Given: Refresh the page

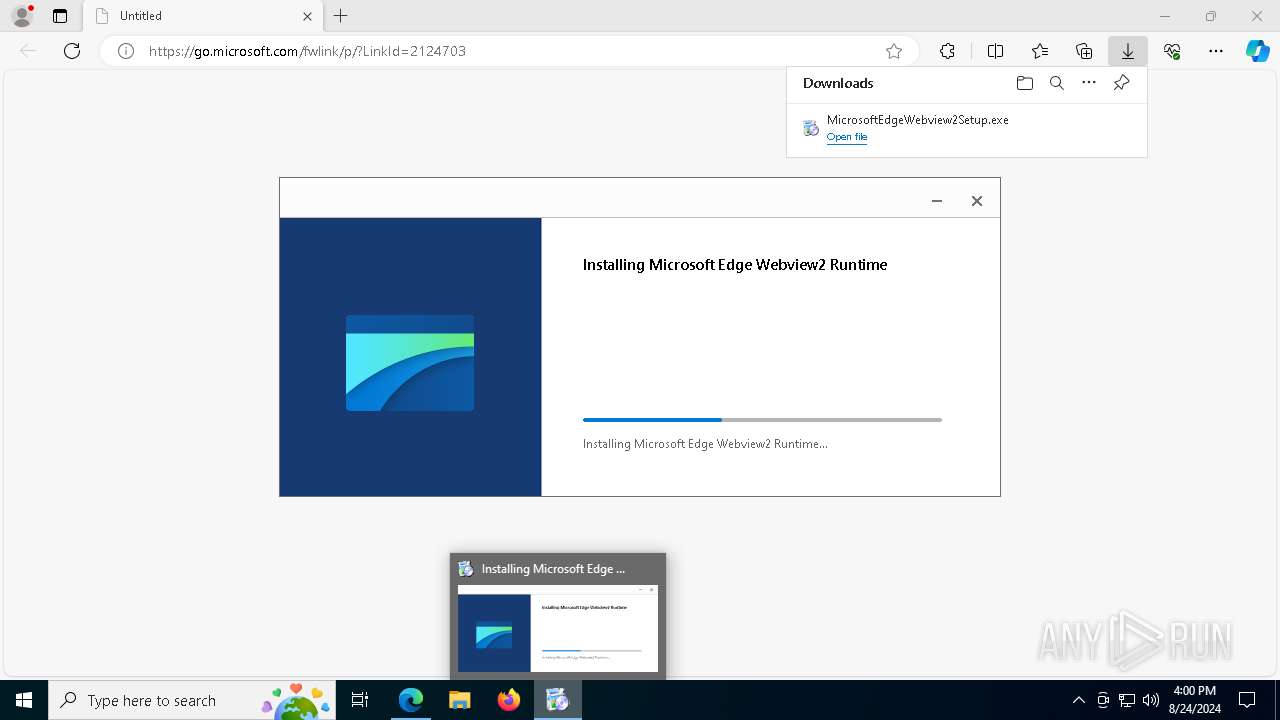Looking at the screenshot, I should [x=72, y=51].
